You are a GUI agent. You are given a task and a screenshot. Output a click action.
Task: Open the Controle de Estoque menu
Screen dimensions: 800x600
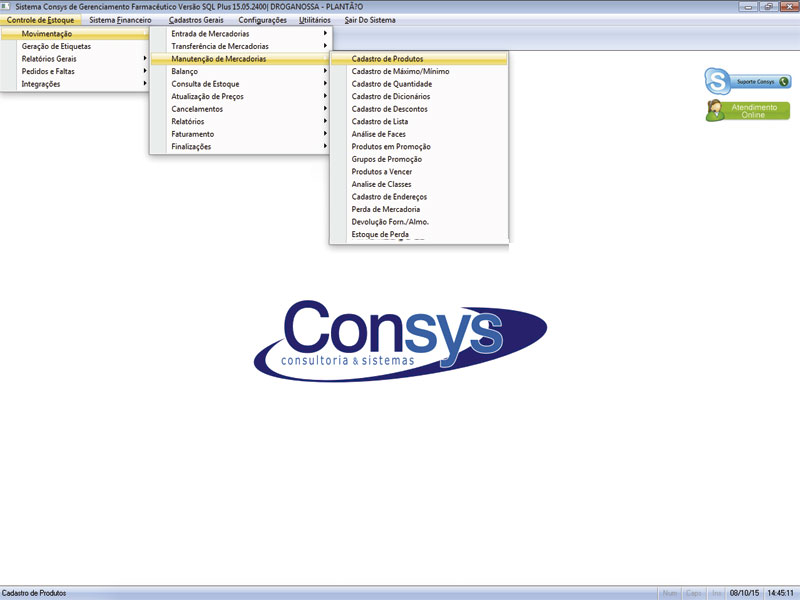pos(40,20)
